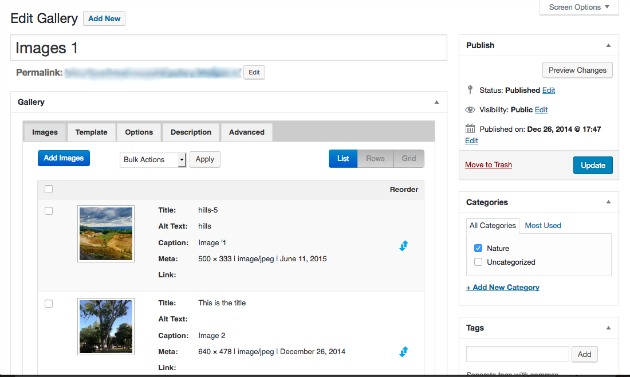Screen dimensions: 630x377
Task: Switch to Rows view
Action: click(375, 159)
